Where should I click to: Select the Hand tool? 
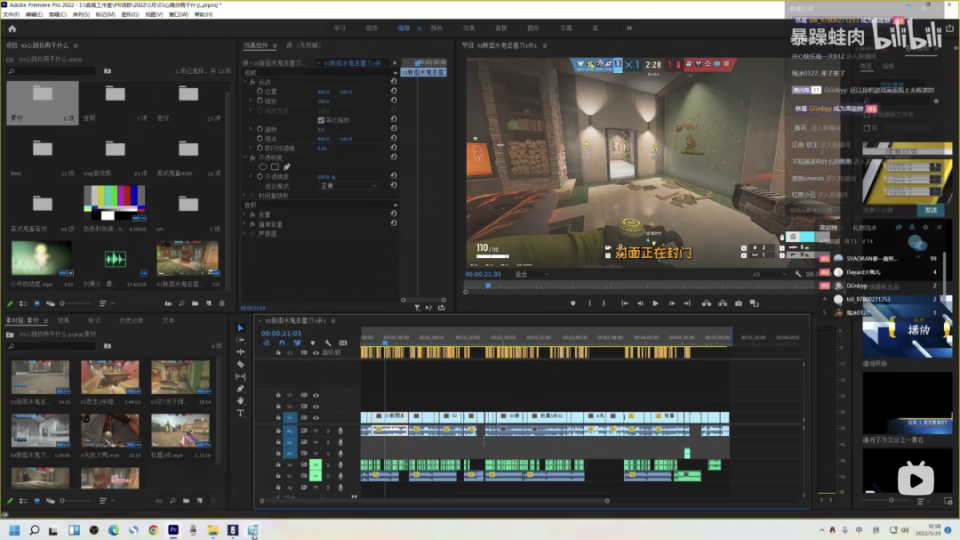tap(241, 400)
